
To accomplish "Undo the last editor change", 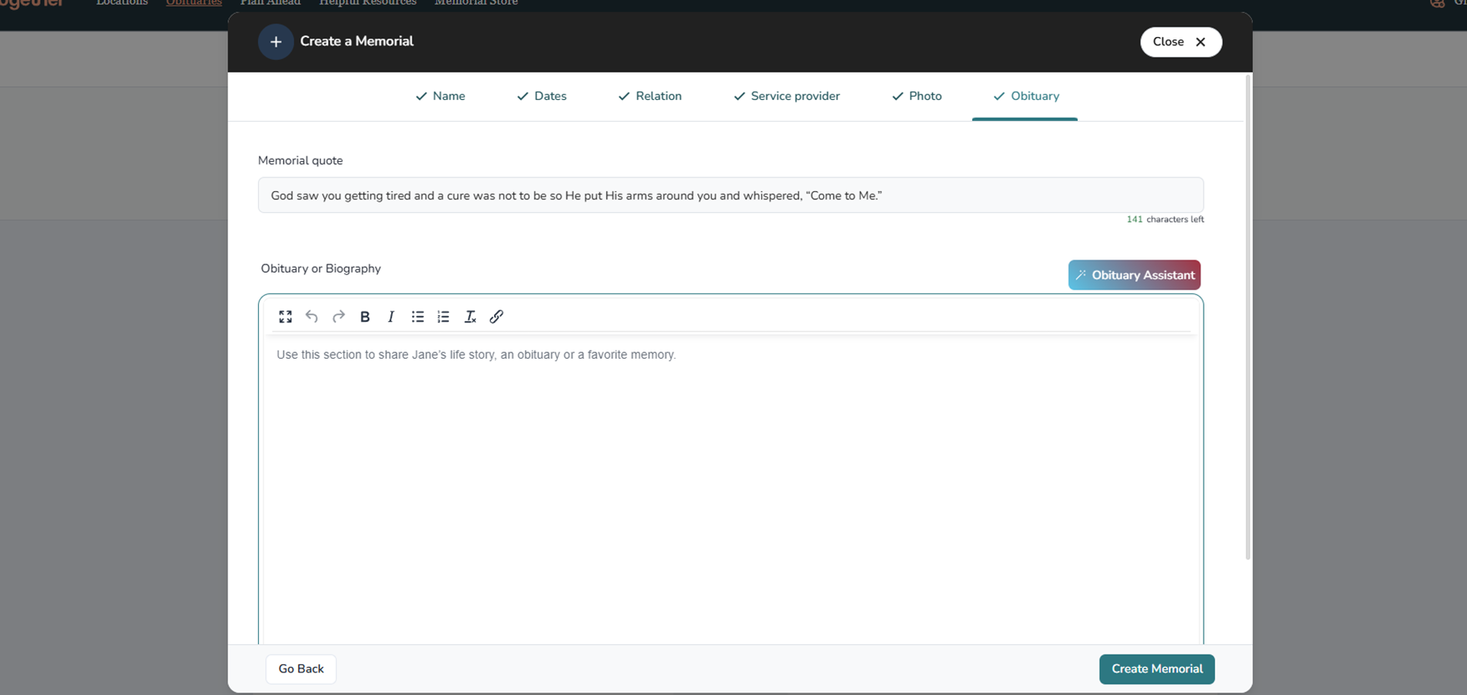I will point(312,317).
